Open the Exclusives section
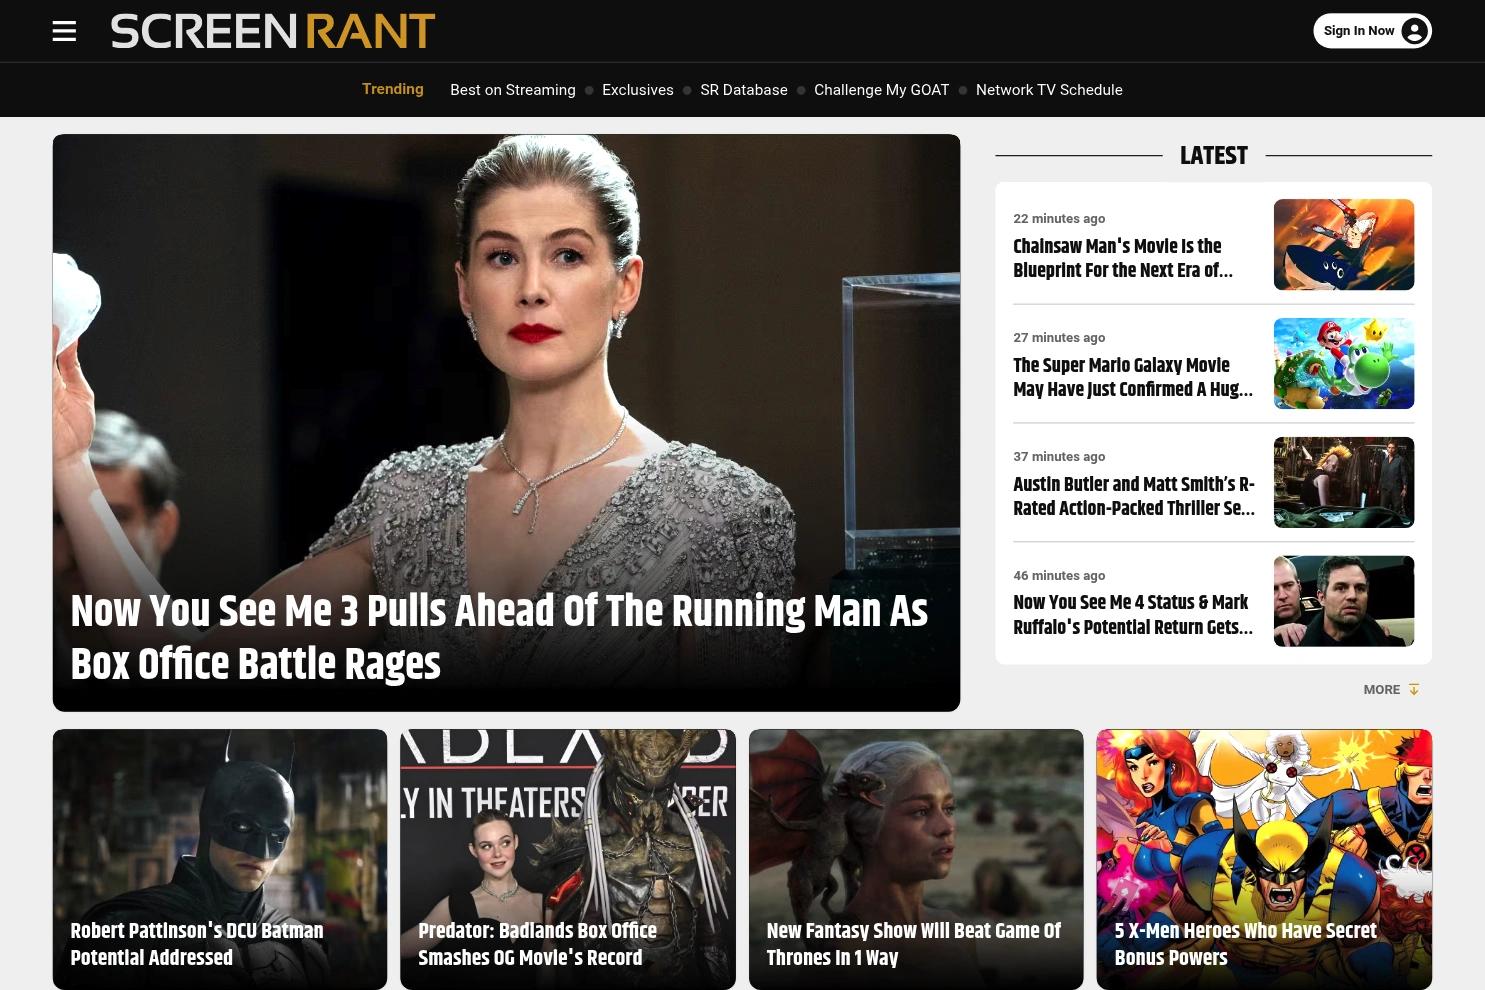This screenshot has width=1485, height=990. tap(637, 89)
